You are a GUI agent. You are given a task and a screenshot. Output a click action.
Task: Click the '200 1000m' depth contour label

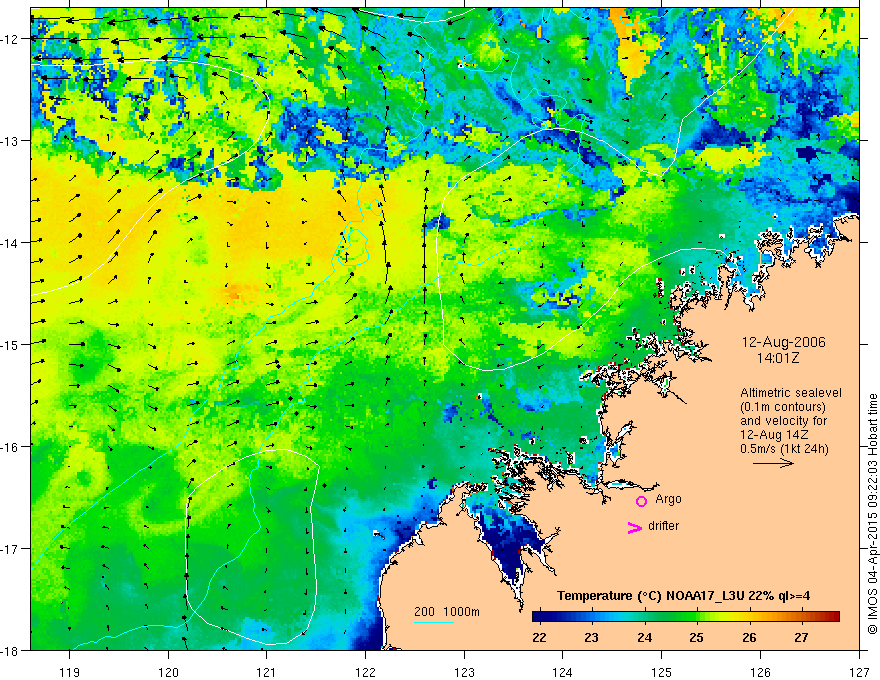pyautogui.click(x=447, y=612)
